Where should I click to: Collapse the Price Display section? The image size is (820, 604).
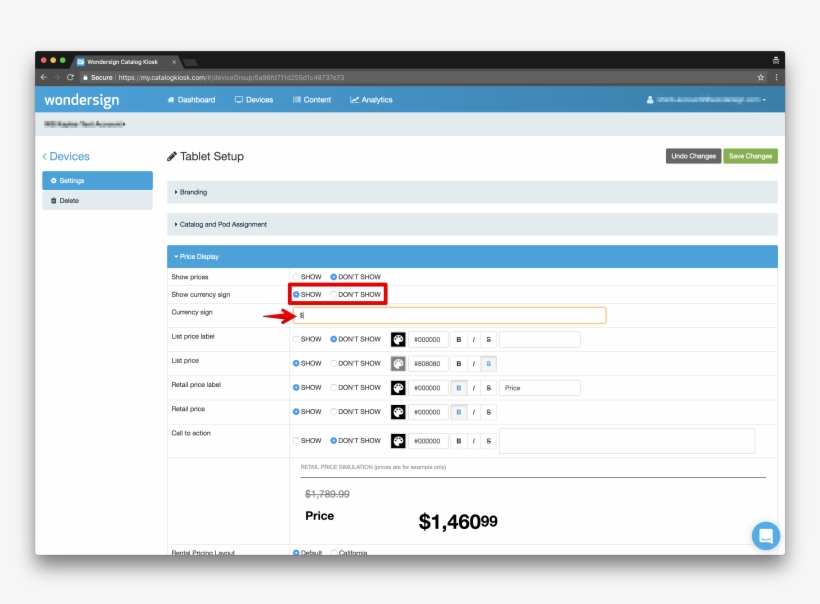click(197, 257)
